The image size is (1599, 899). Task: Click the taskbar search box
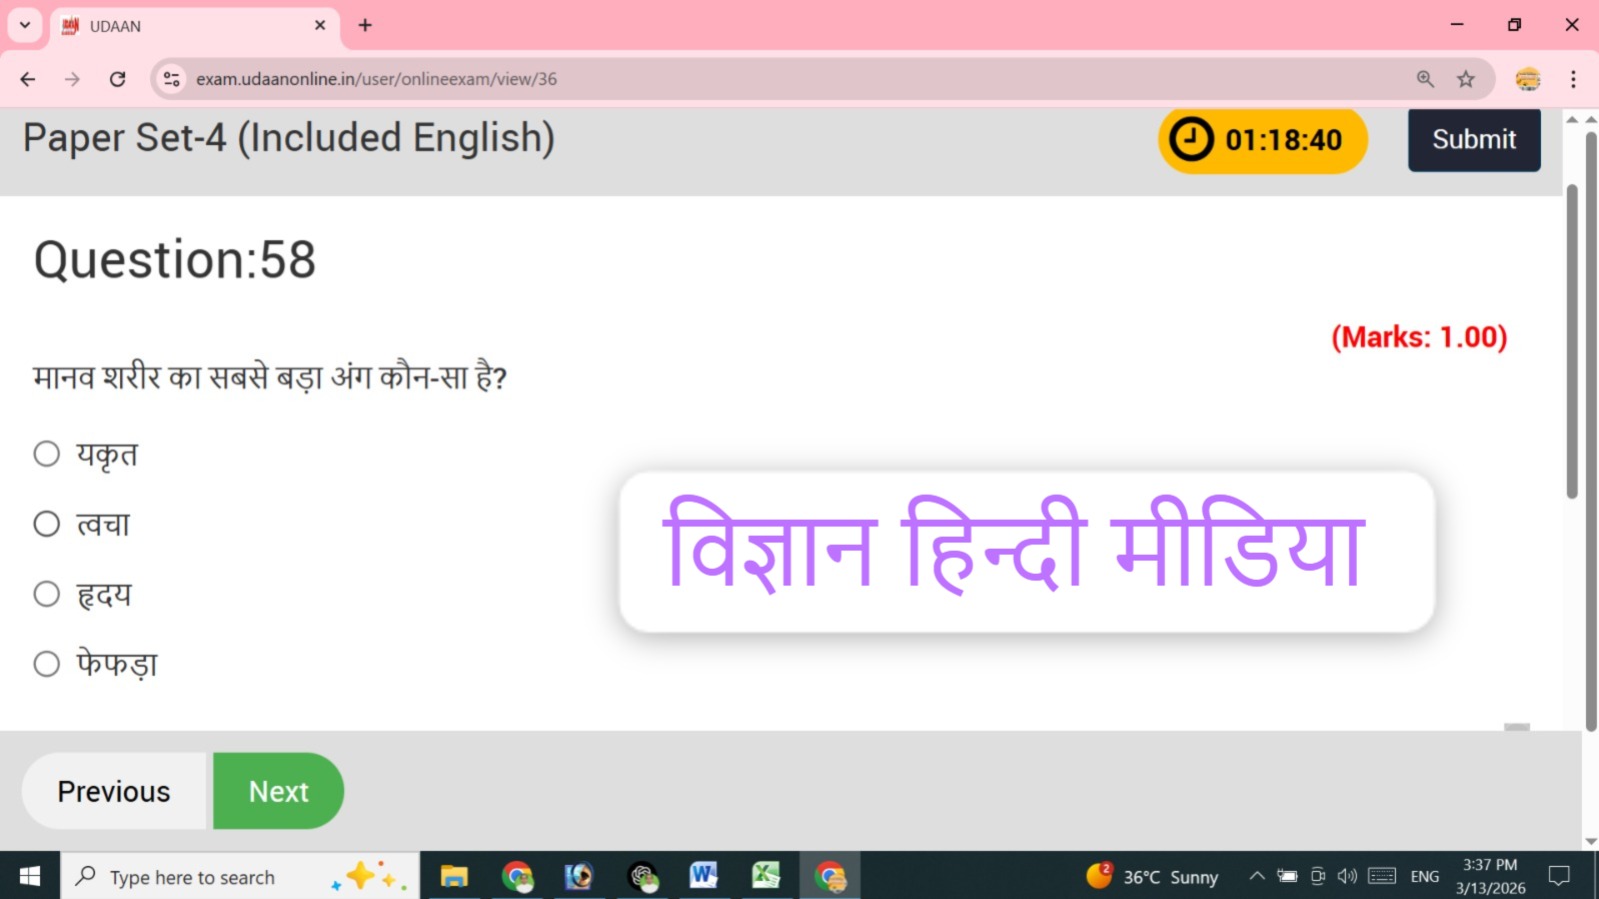240,876
